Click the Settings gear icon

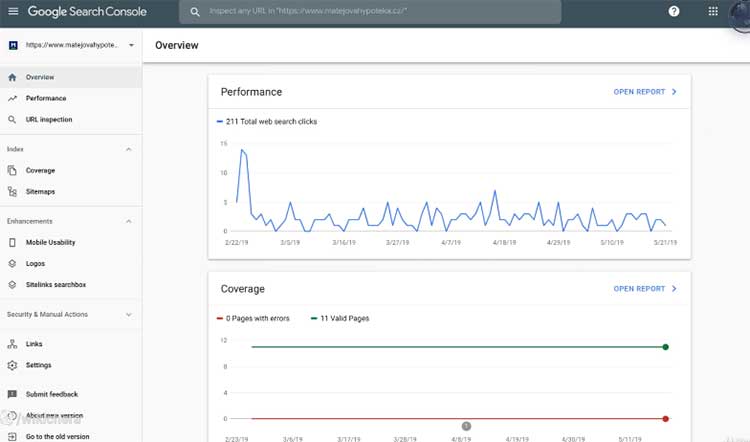coord(12,365)
